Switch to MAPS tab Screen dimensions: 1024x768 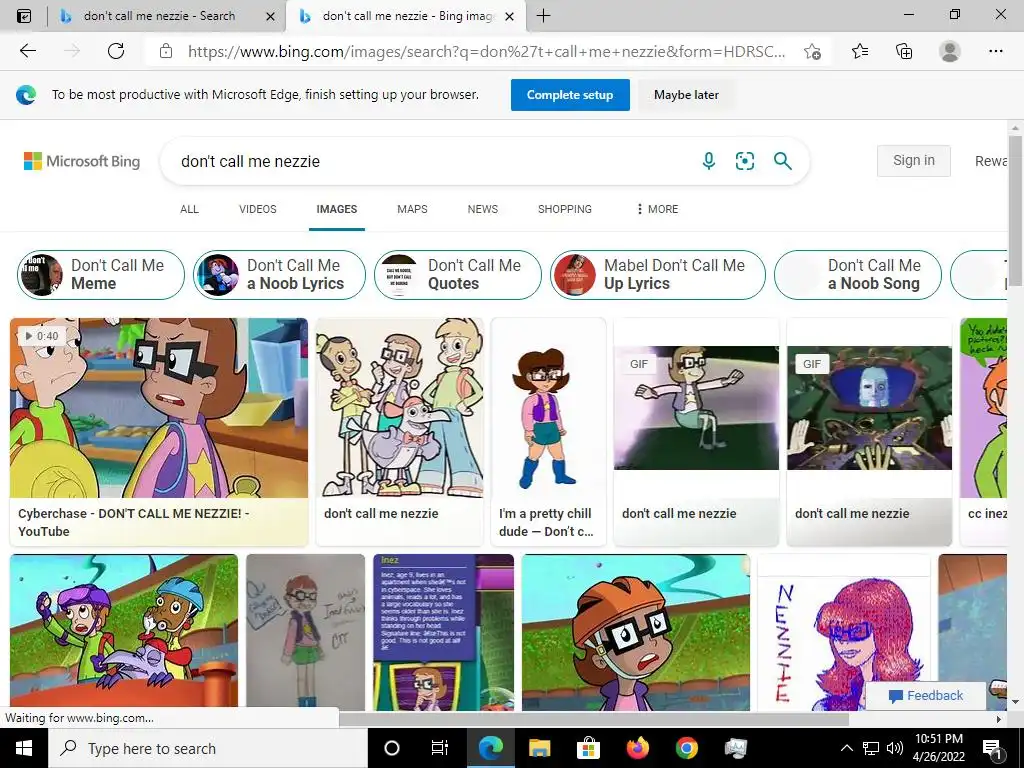[412, 209]
